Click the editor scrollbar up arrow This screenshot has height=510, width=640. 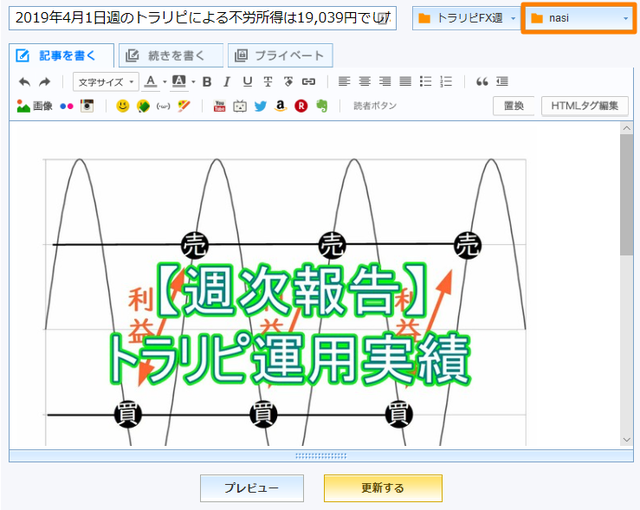(627, 129)
